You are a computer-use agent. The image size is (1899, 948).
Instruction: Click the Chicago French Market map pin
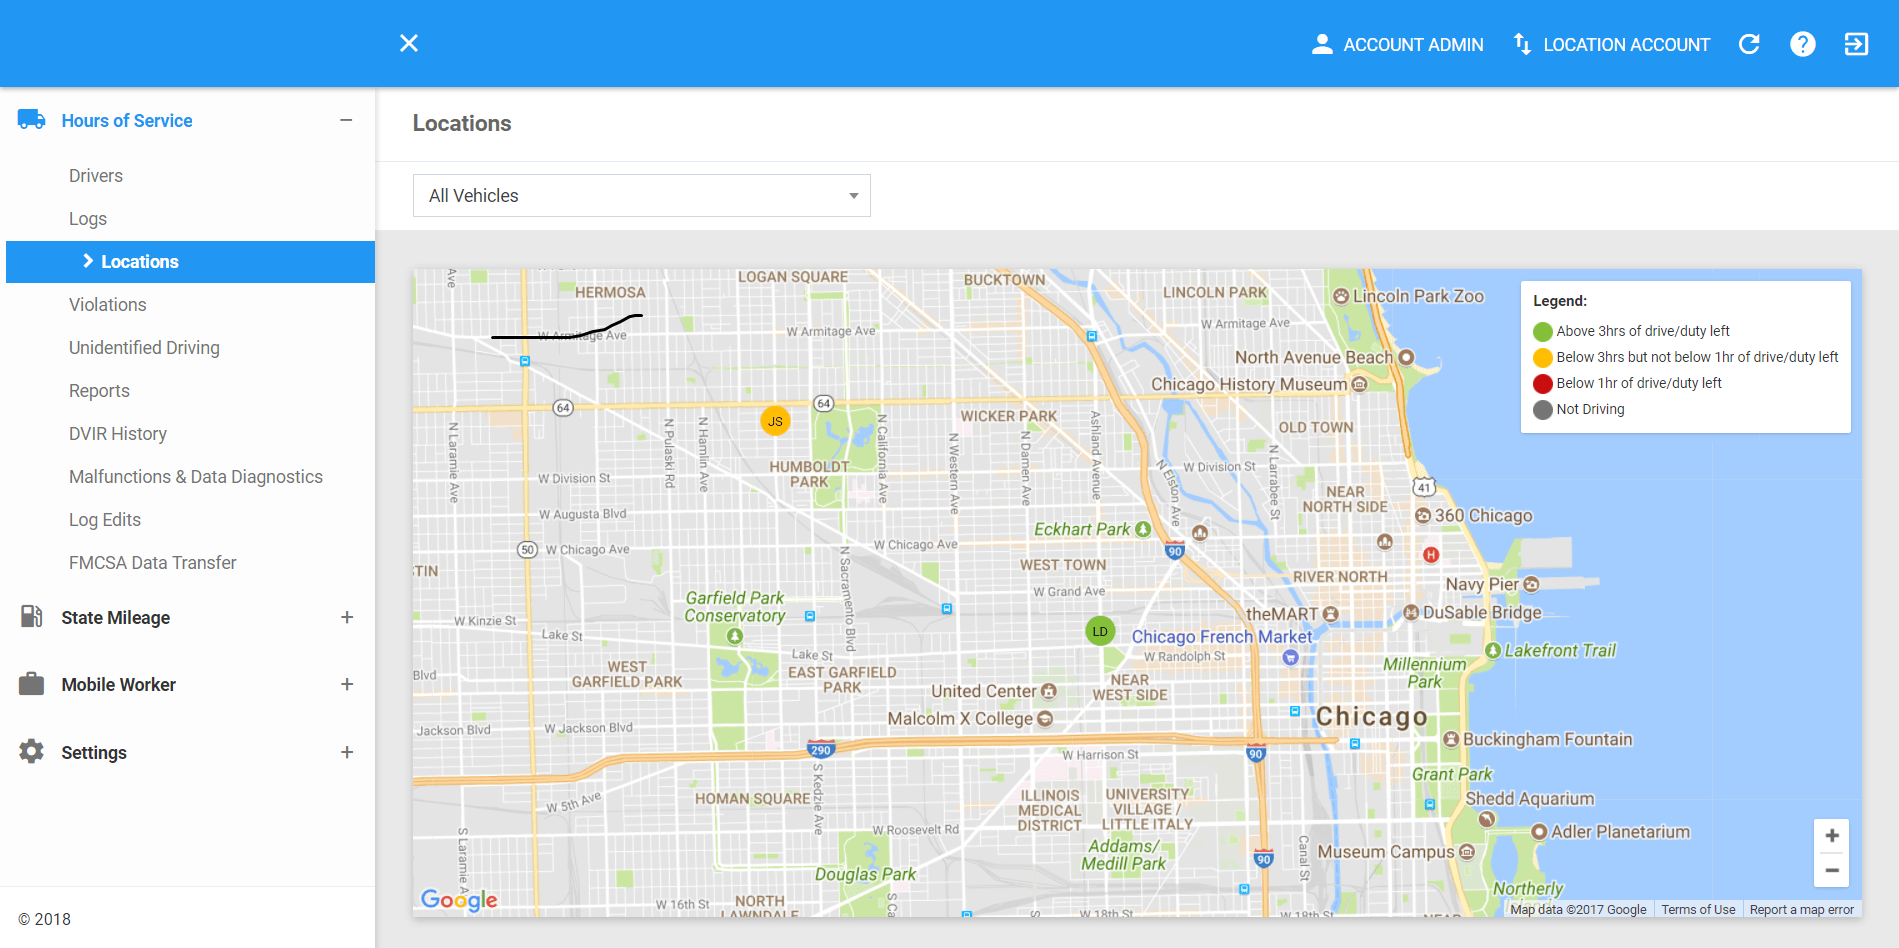(1290, 657)
